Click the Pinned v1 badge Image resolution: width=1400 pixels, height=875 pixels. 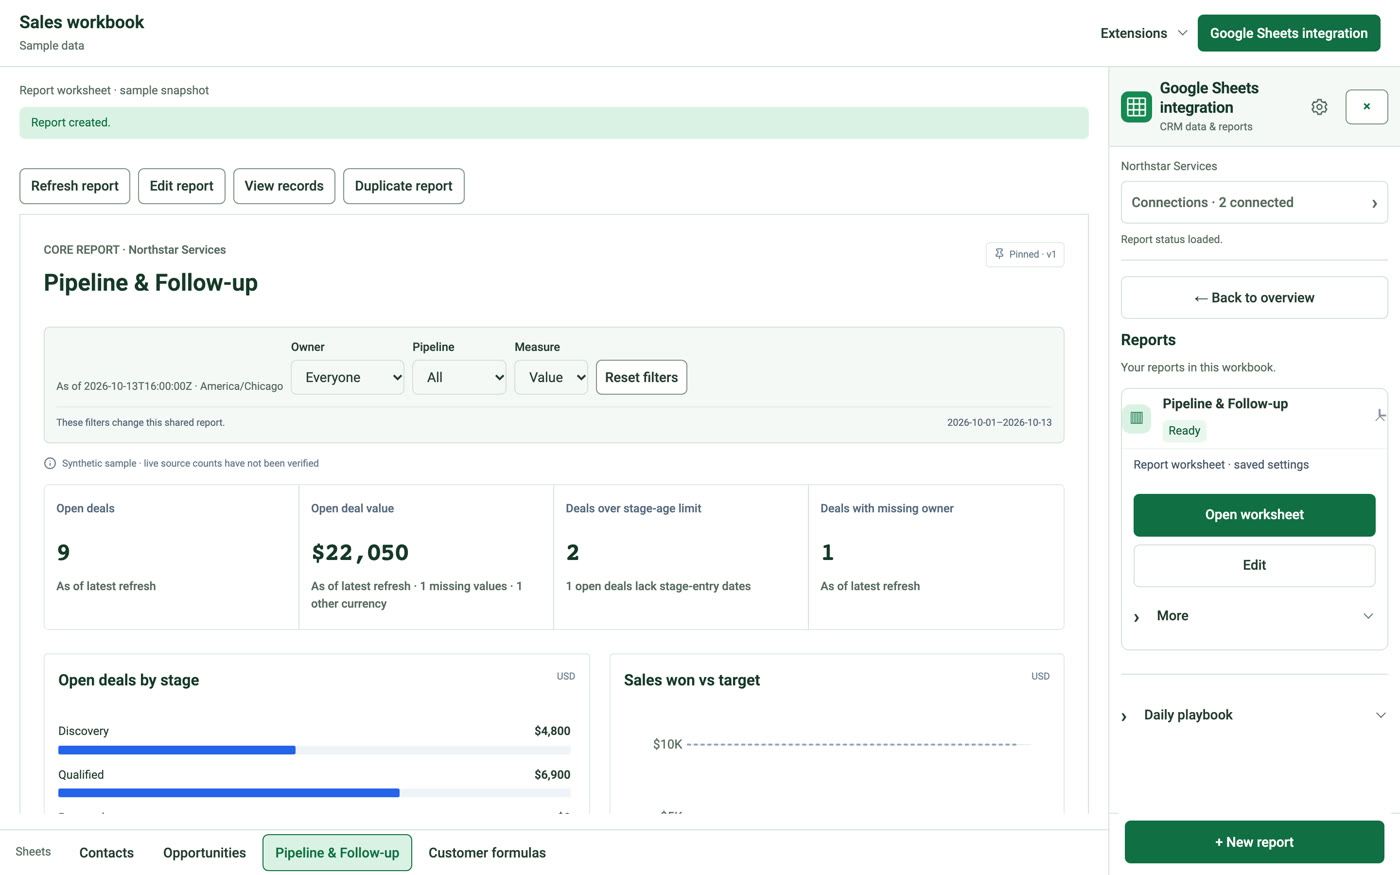click(1025, 254)
